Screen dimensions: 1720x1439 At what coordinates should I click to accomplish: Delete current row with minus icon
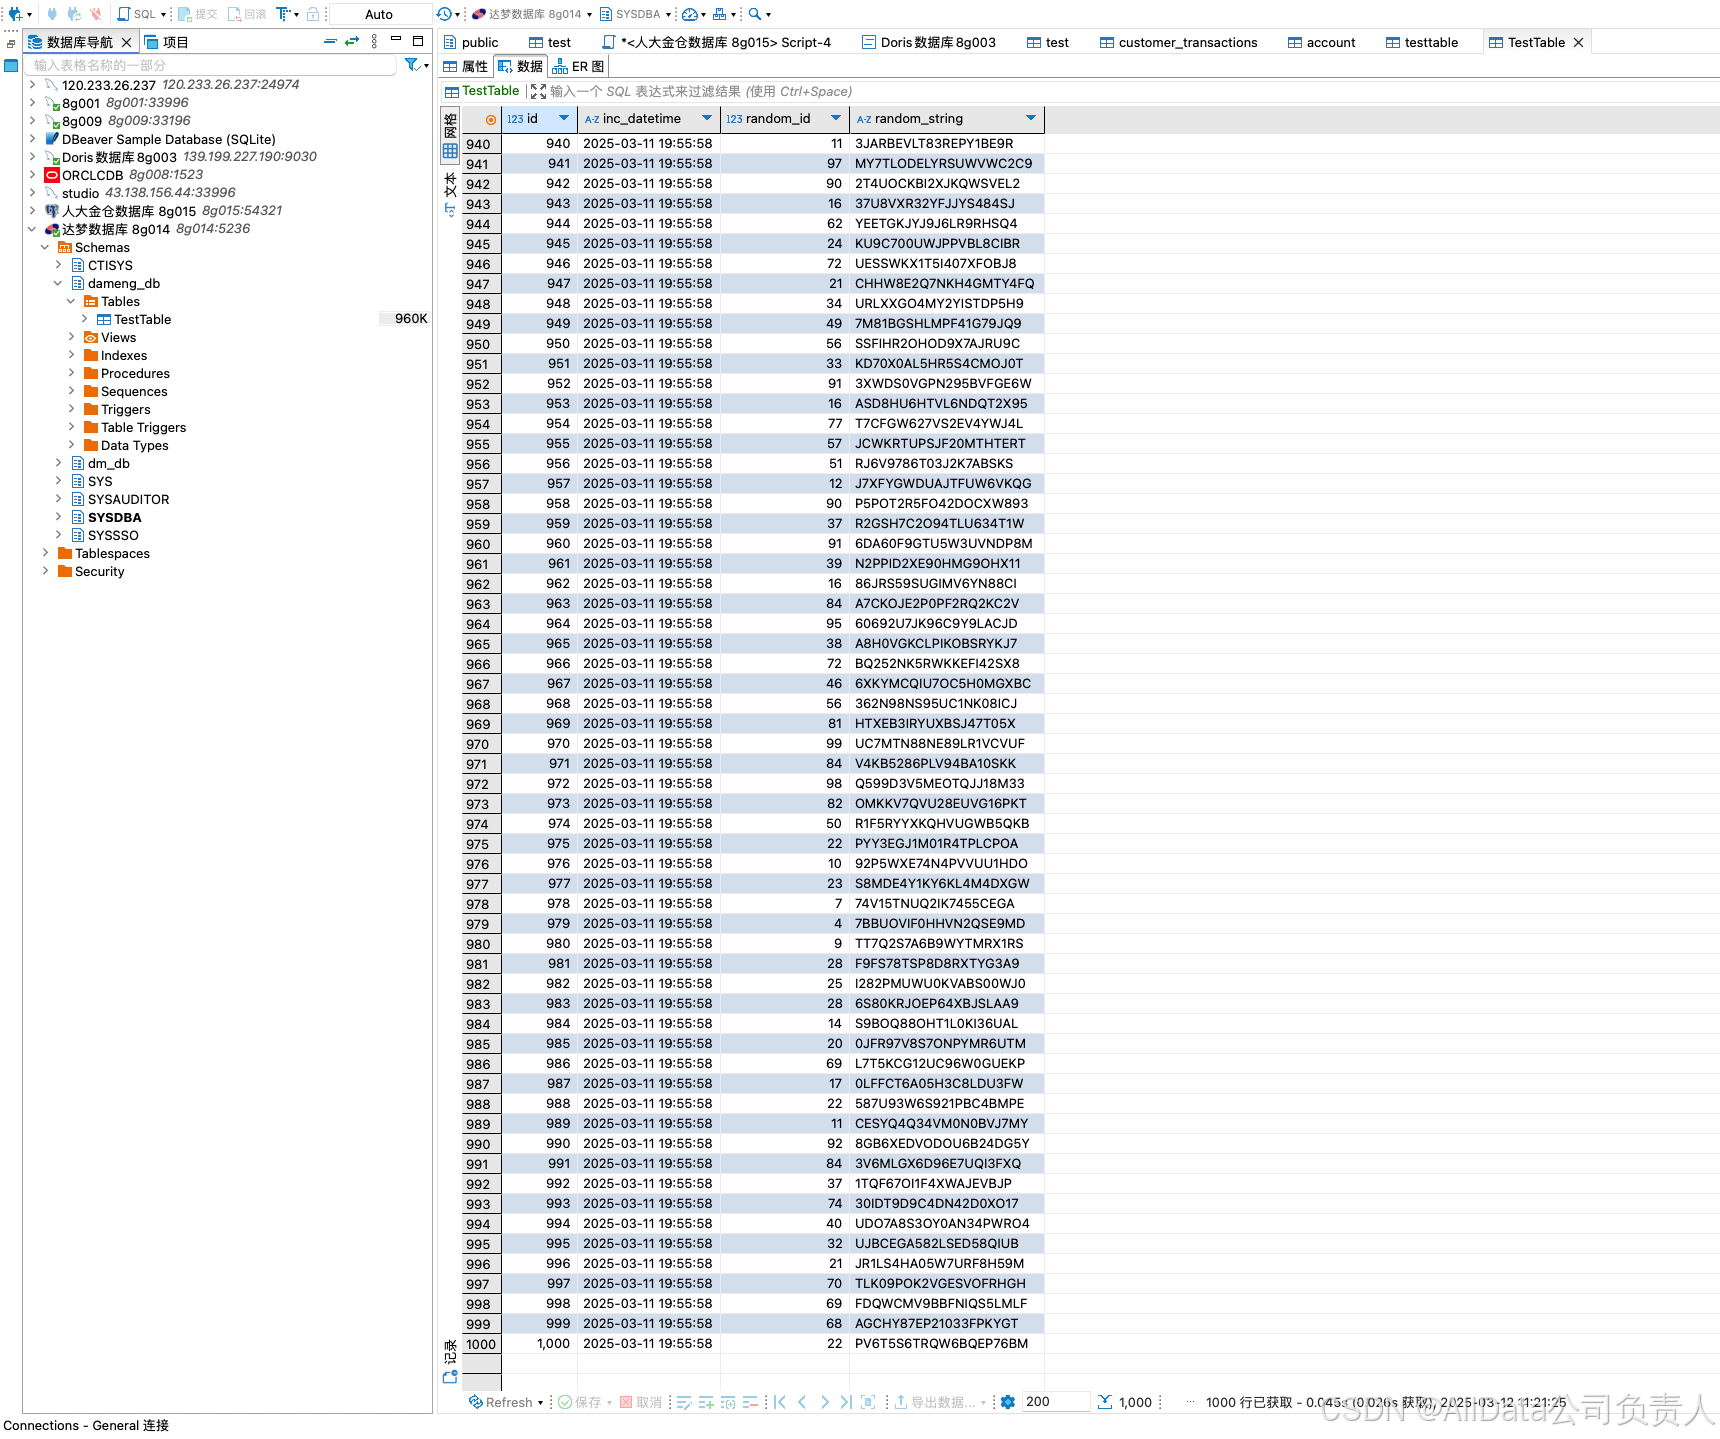pyautogui.click(x=750, y=1402)
